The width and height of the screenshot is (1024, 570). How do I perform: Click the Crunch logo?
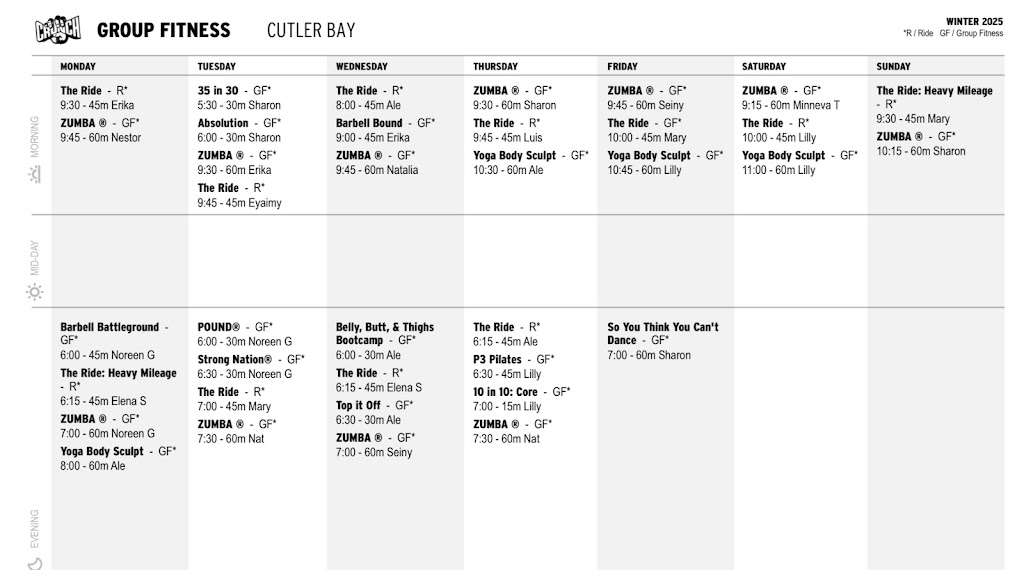click(x=58, y=30)
